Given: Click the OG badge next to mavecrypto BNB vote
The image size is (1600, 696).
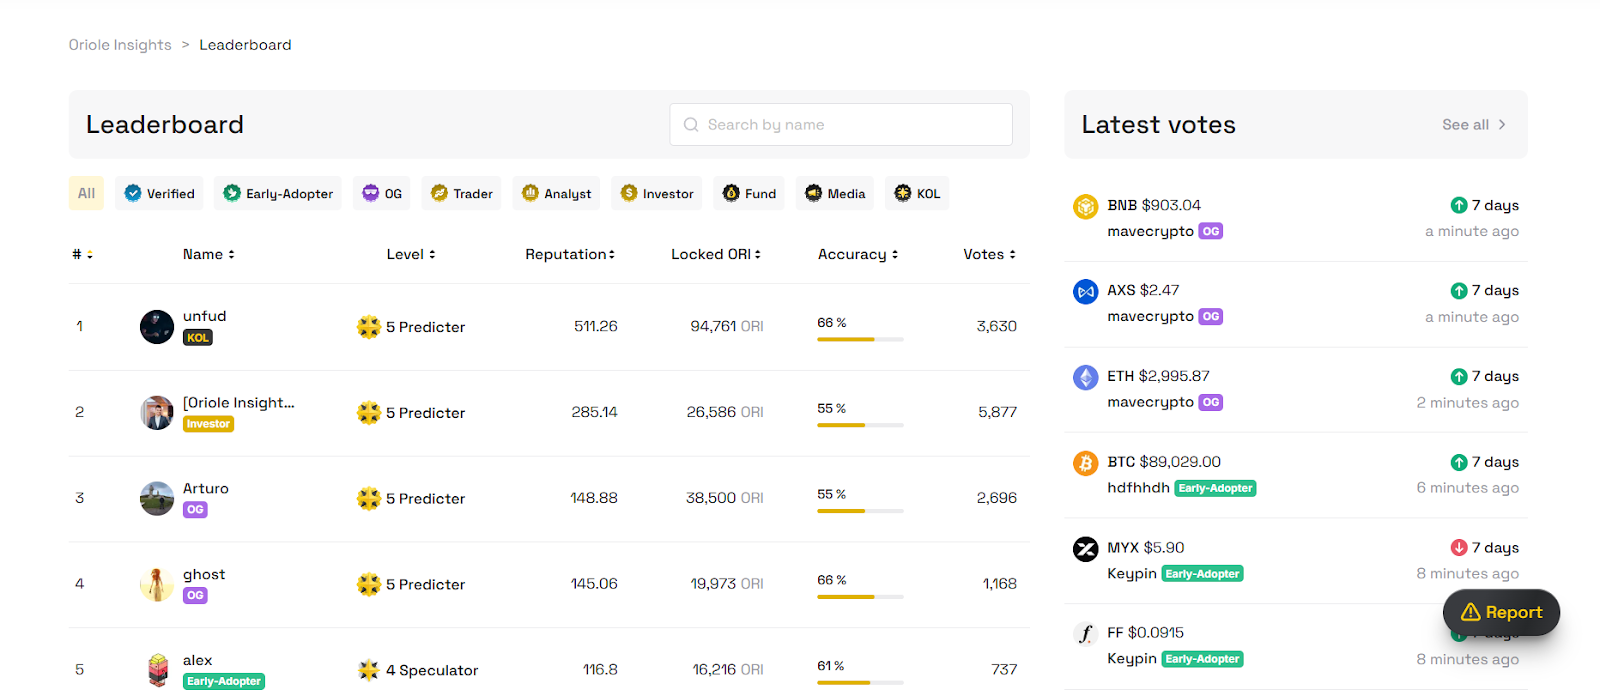Looking at the screenshot, I should [x=1211, y=231].
